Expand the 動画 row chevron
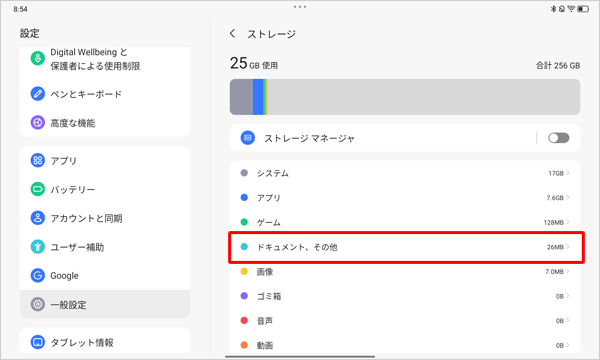The height and width of the screenshot is (360, 600). [567, 345]
